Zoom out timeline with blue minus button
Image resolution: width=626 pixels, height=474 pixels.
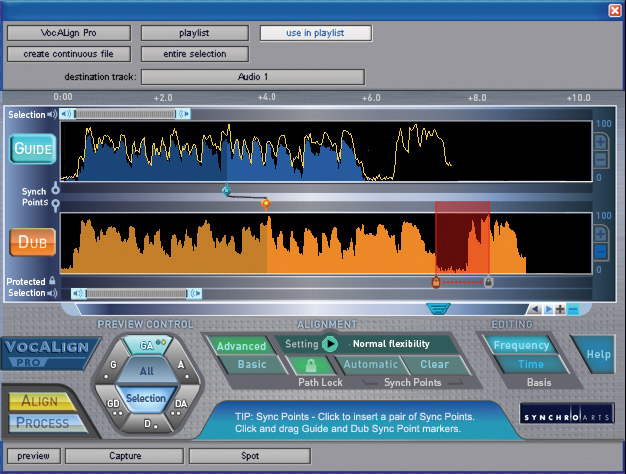pos(573,309)
